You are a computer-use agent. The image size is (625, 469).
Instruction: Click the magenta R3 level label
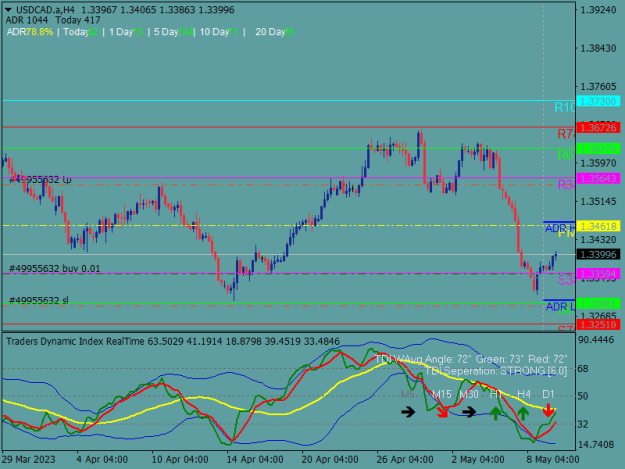pos(566,184)
